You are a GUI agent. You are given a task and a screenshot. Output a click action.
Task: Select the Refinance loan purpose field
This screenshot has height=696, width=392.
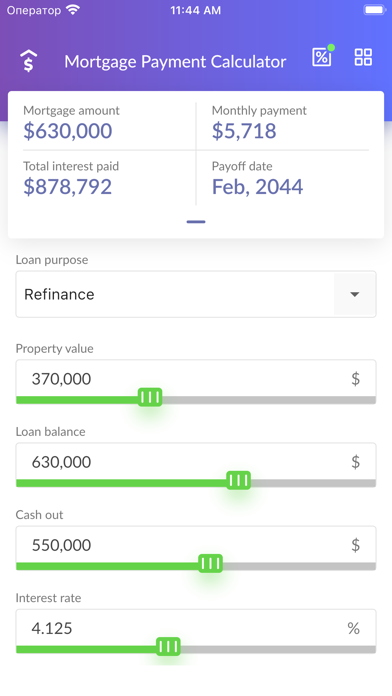pyautogui.click(x=196, y=294)
